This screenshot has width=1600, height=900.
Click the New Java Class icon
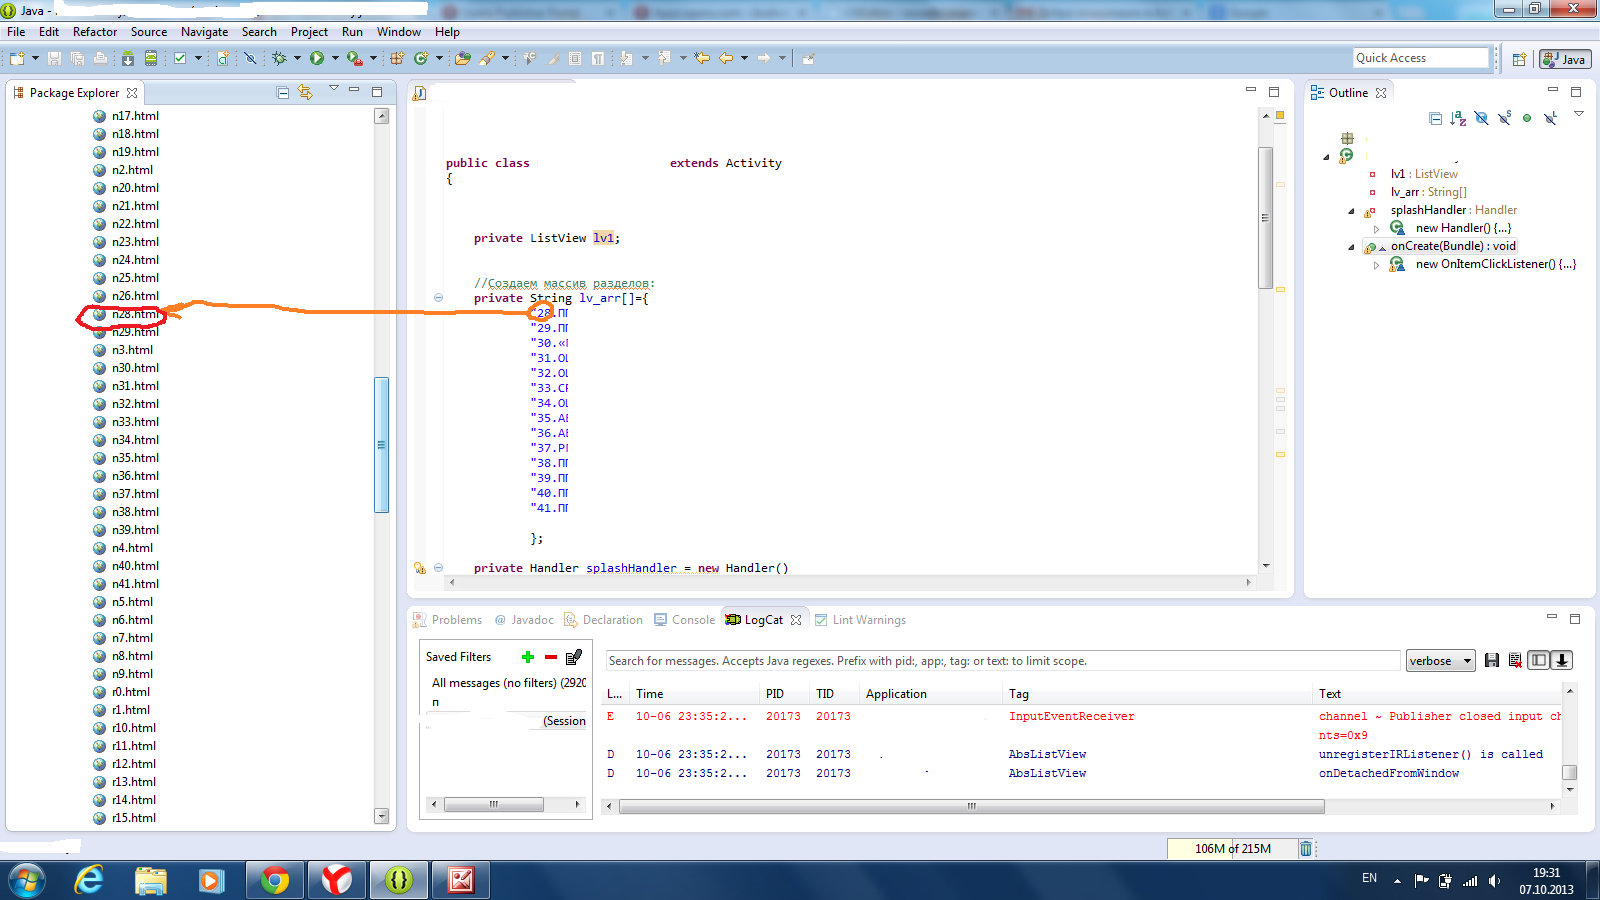(421, 58)
